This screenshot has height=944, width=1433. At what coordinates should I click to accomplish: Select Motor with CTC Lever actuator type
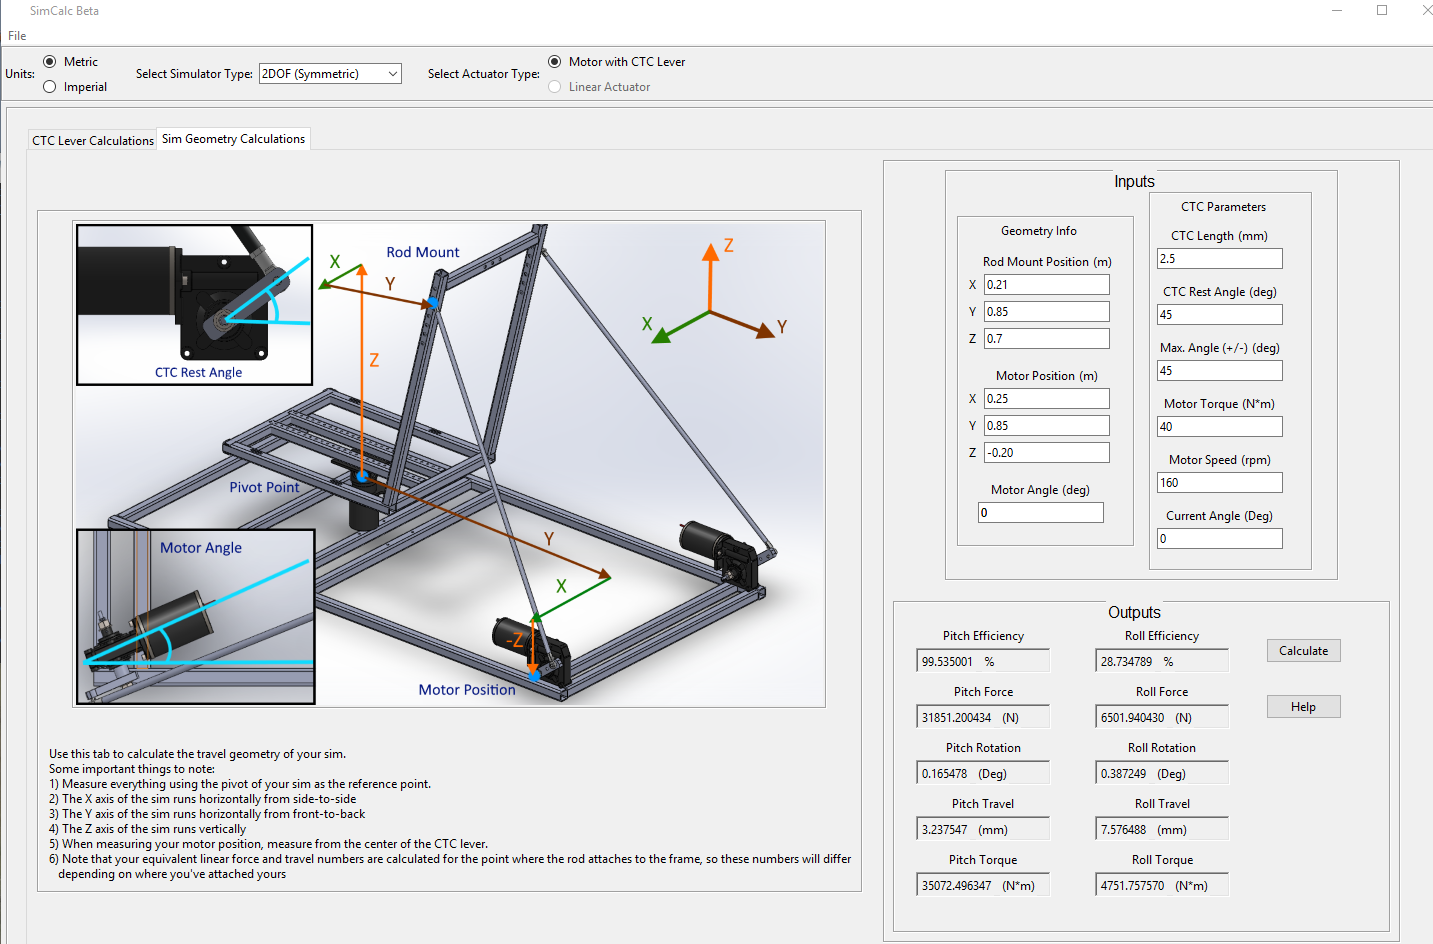point(555,61)
